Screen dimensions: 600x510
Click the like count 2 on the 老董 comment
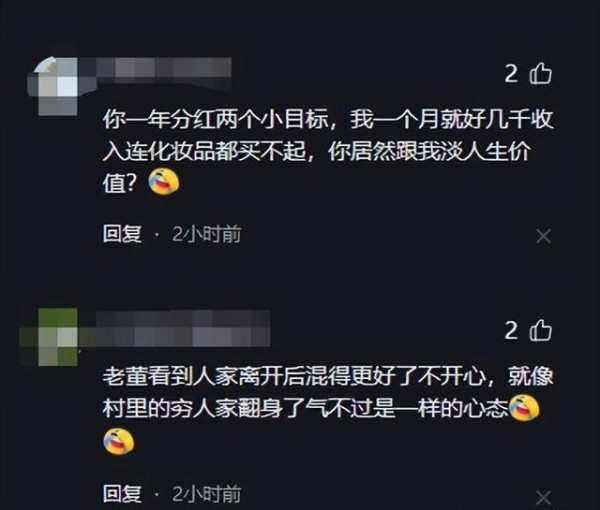[511, 330]
